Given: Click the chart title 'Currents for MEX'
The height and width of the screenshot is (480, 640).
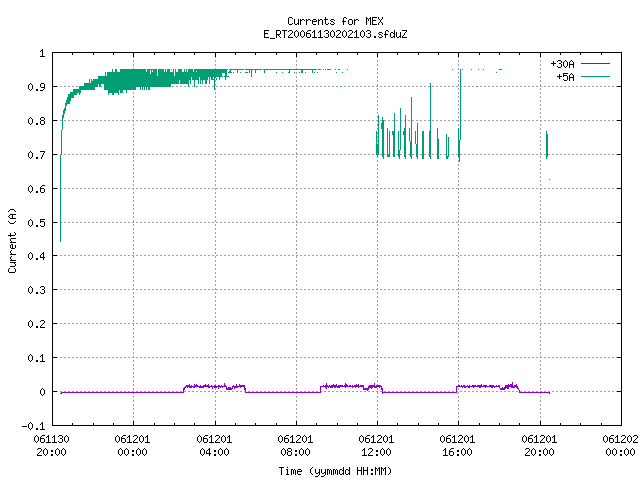Looking at the screenshot, I should pyautogui.click(x=335, y=21).
